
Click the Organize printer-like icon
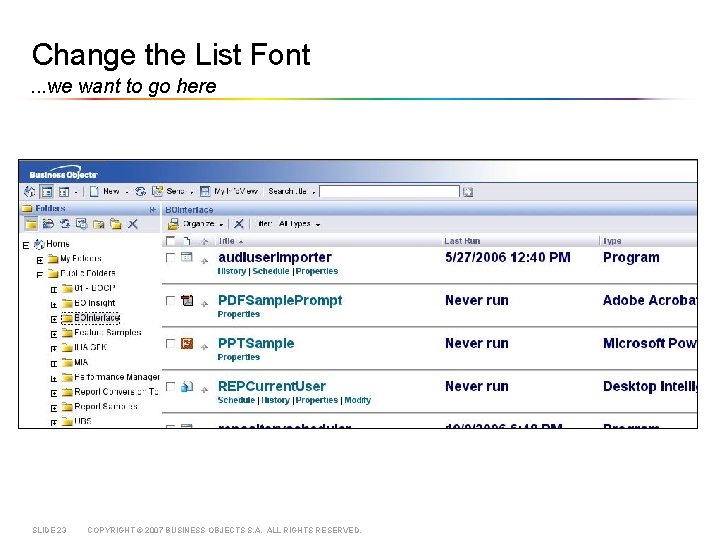(173, 224)
